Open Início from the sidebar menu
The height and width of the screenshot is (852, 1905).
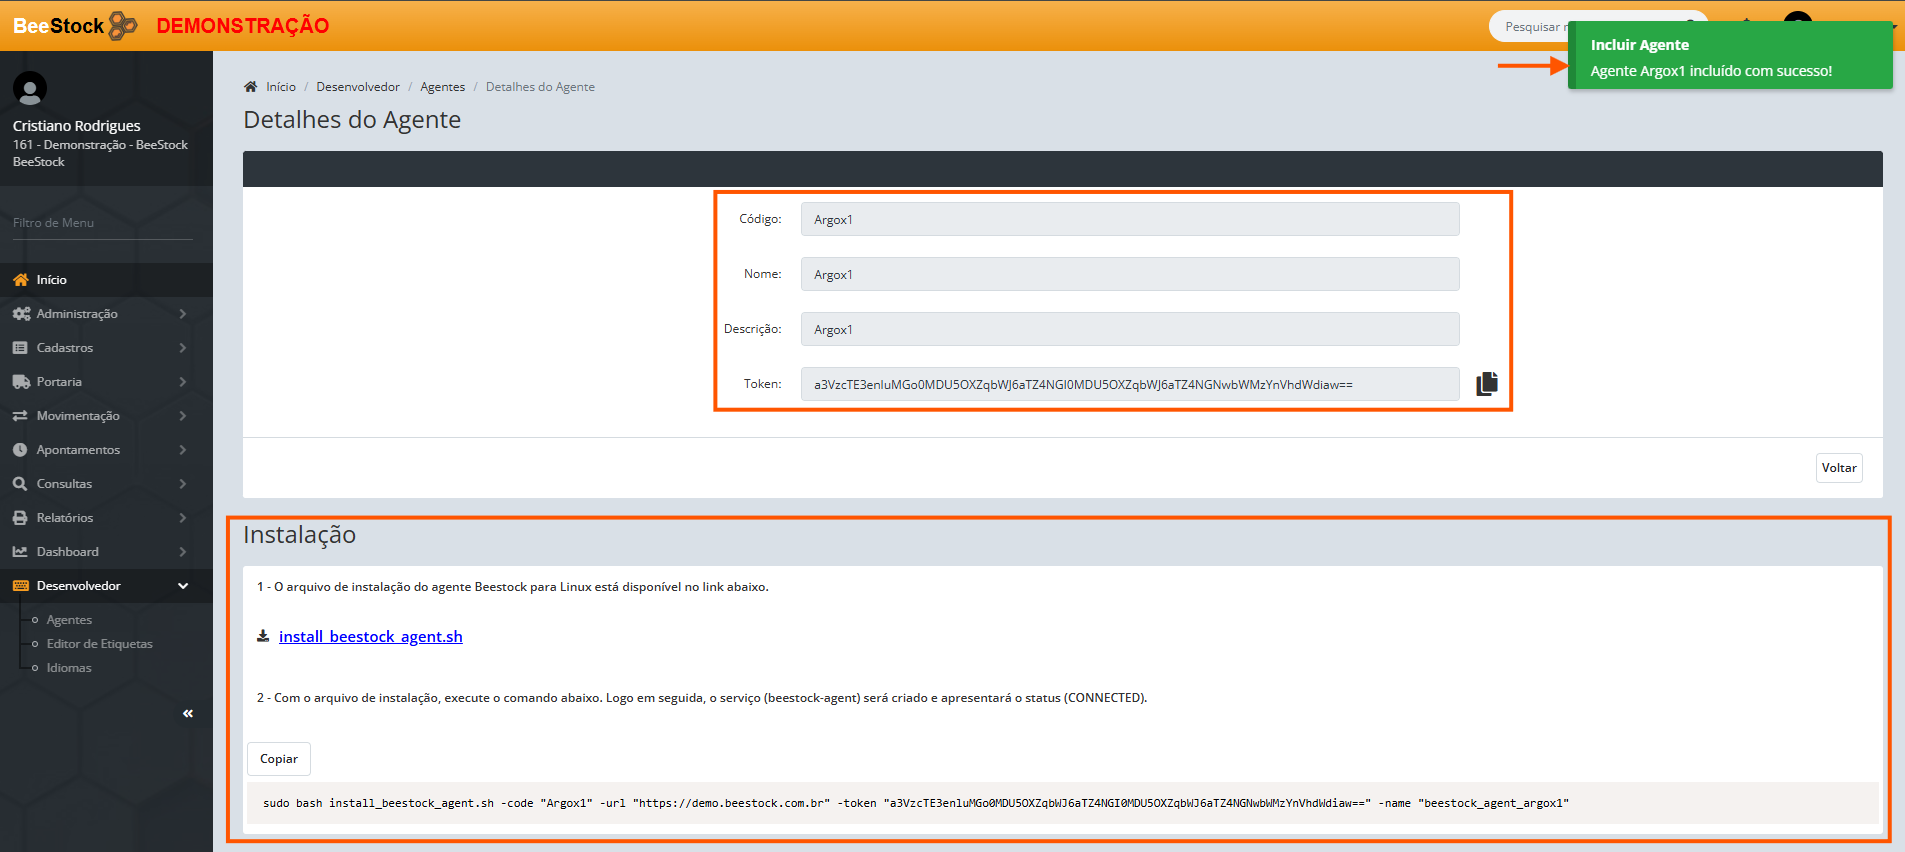click(52, 280)
